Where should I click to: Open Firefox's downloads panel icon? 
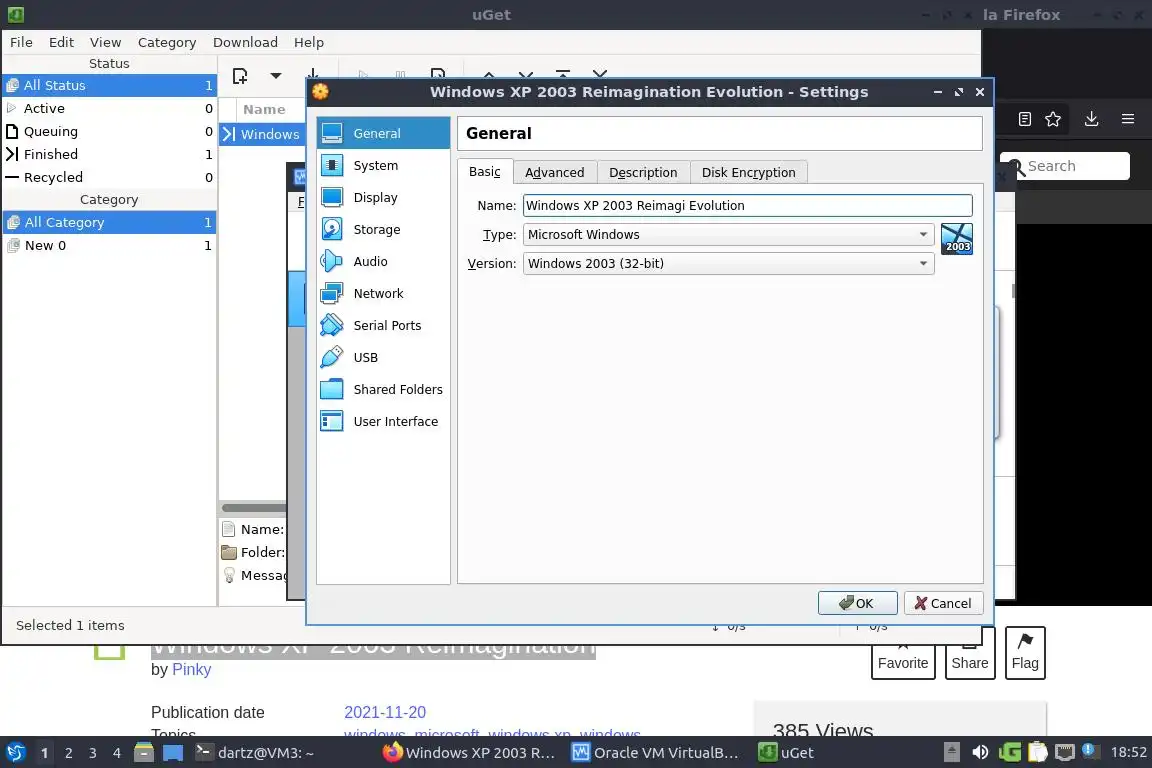[1092, 119]
